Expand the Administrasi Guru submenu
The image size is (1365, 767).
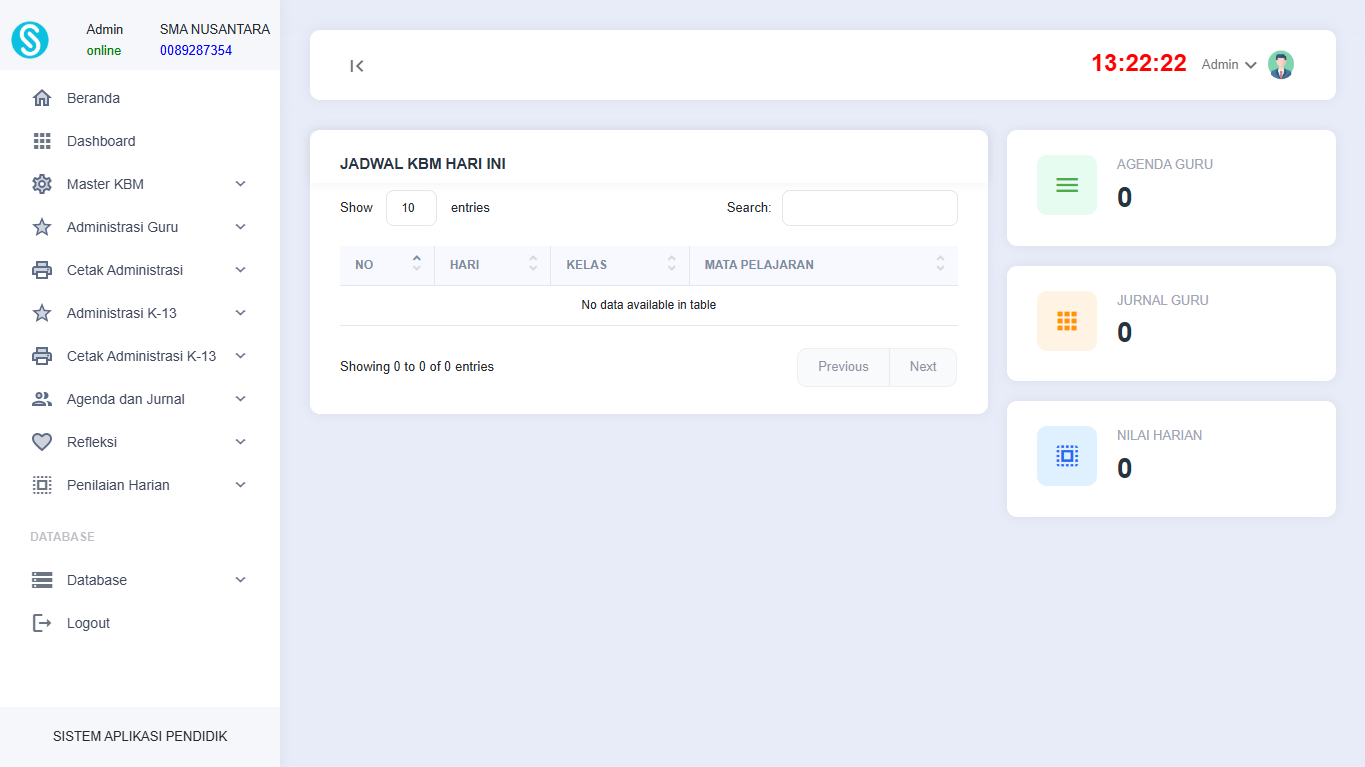pos(240,227)
